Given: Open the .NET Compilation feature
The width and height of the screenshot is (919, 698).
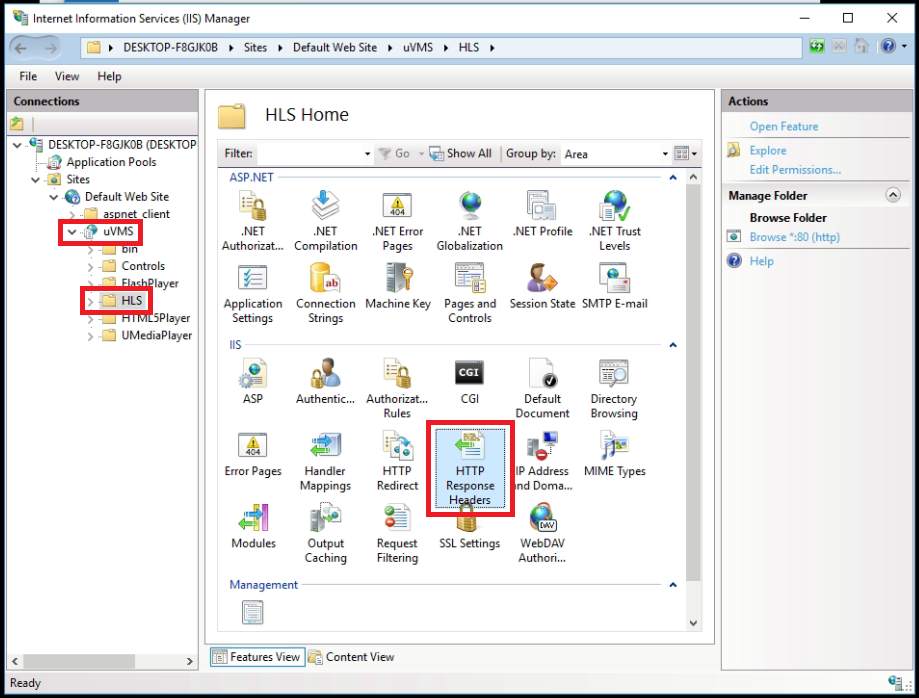Looking at the screenshot, I should (325, 222).
